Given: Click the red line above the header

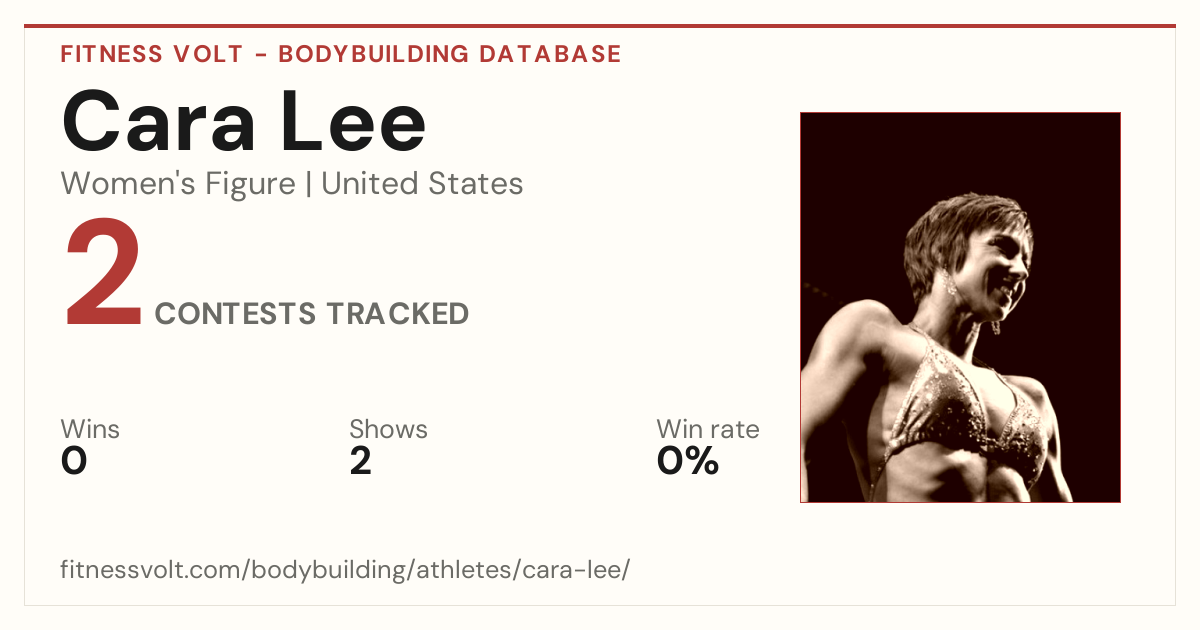Looking at the screenshot, I should [x=600, y=26].
